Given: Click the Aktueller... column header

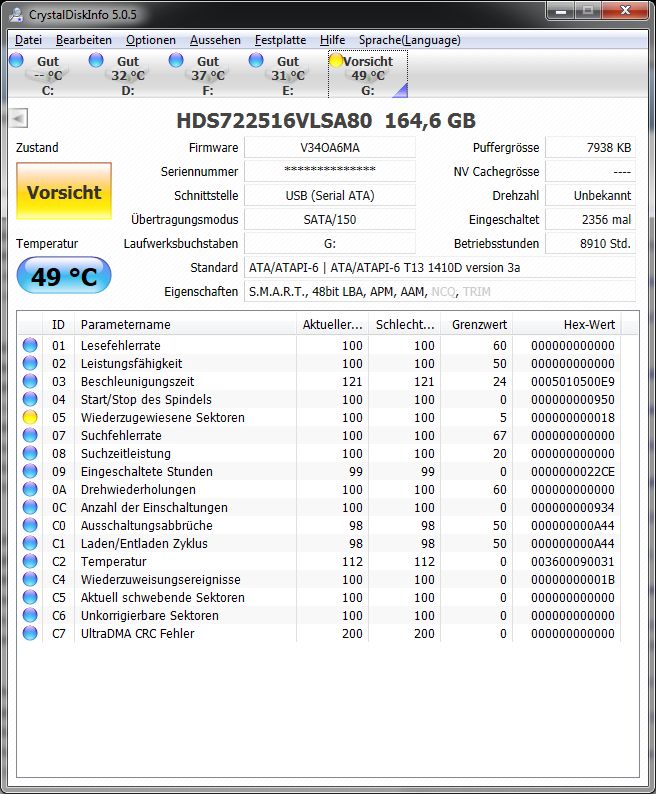Looking at the screenshot, I should click(x=332, y=325).
